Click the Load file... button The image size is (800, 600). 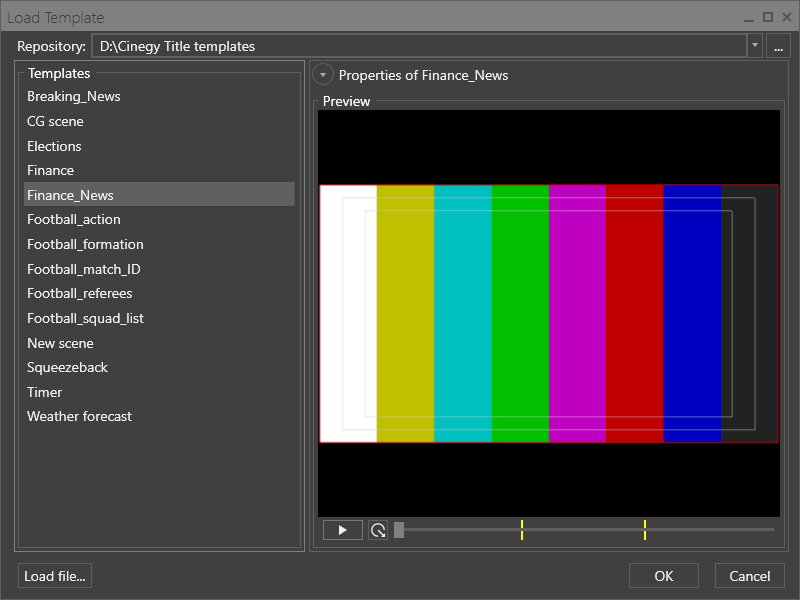(55, 576)
